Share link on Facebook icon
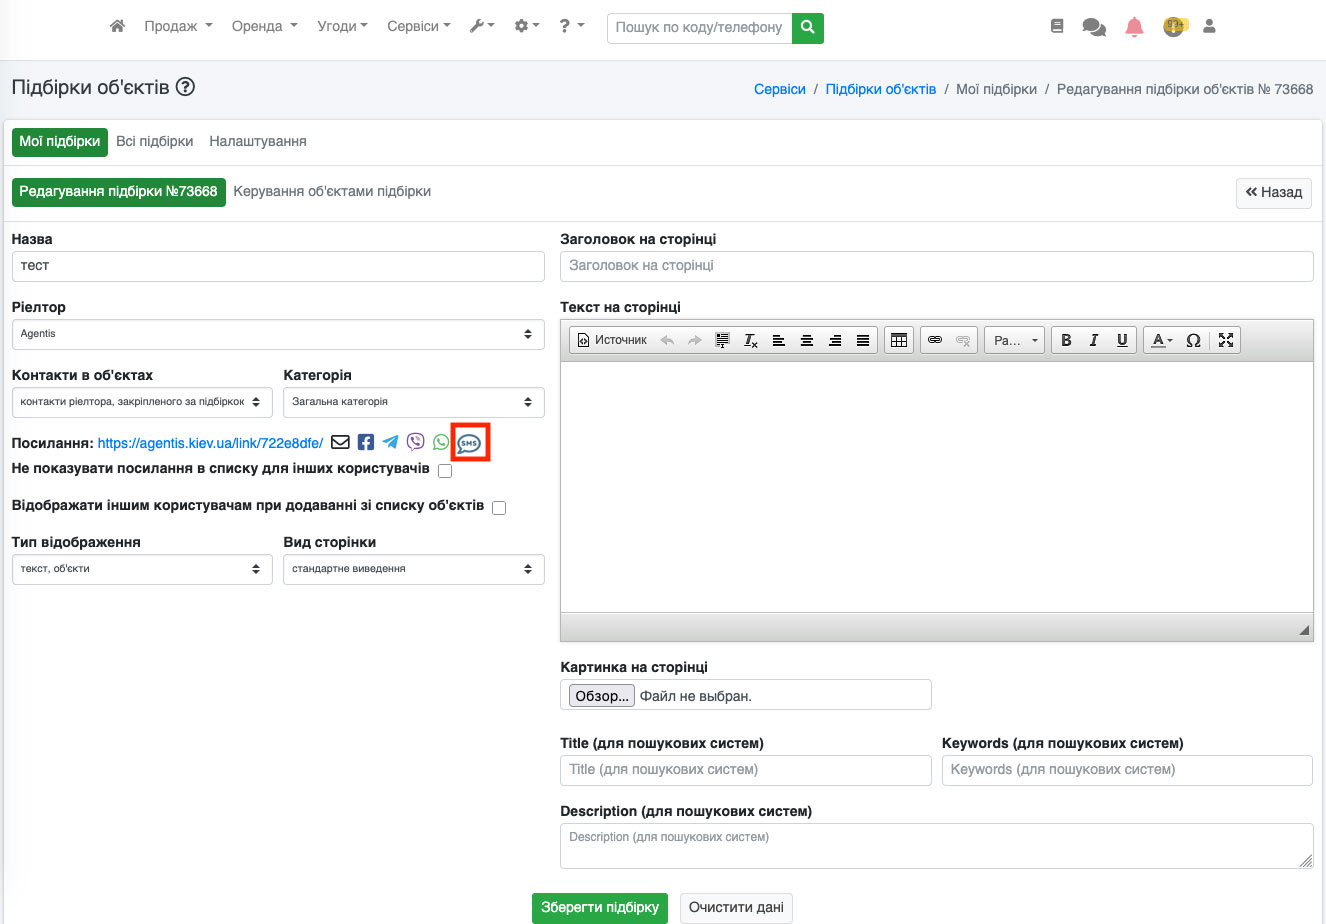This screenshot has width=1326, height=924. click(x=365, y=442)
